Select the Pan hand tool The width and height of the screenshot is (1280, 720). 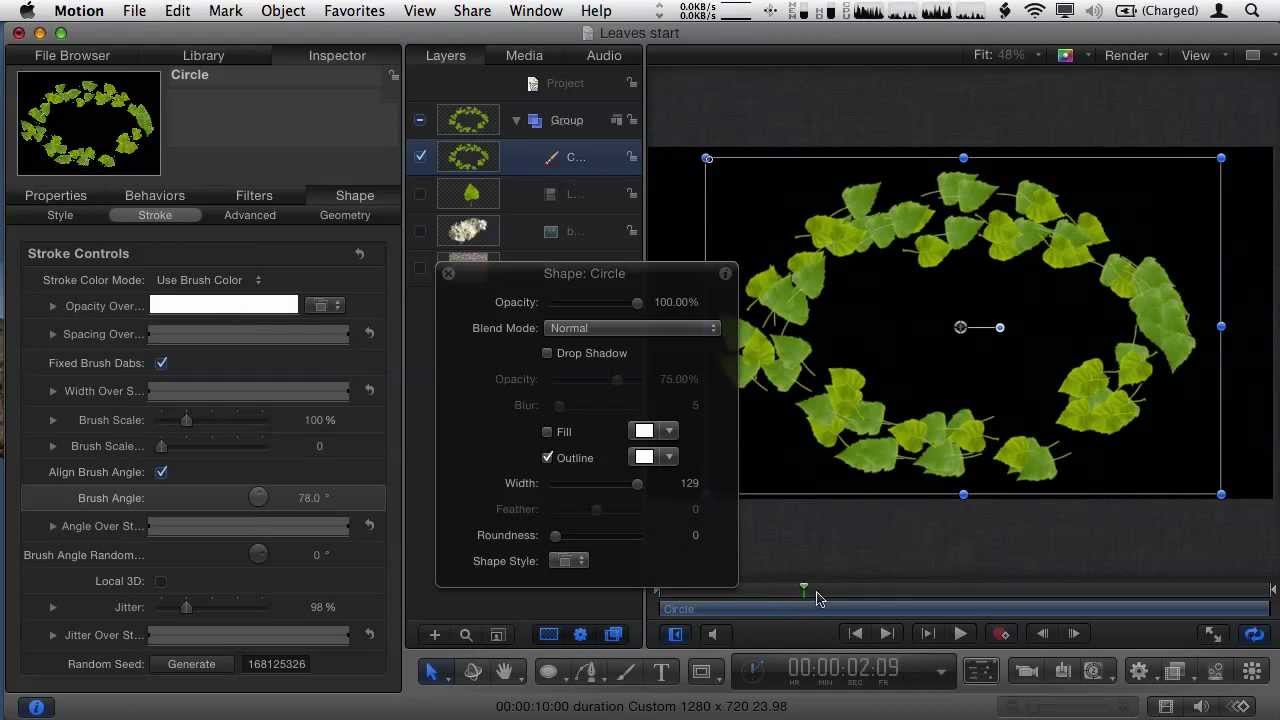(x=504, y=672)
